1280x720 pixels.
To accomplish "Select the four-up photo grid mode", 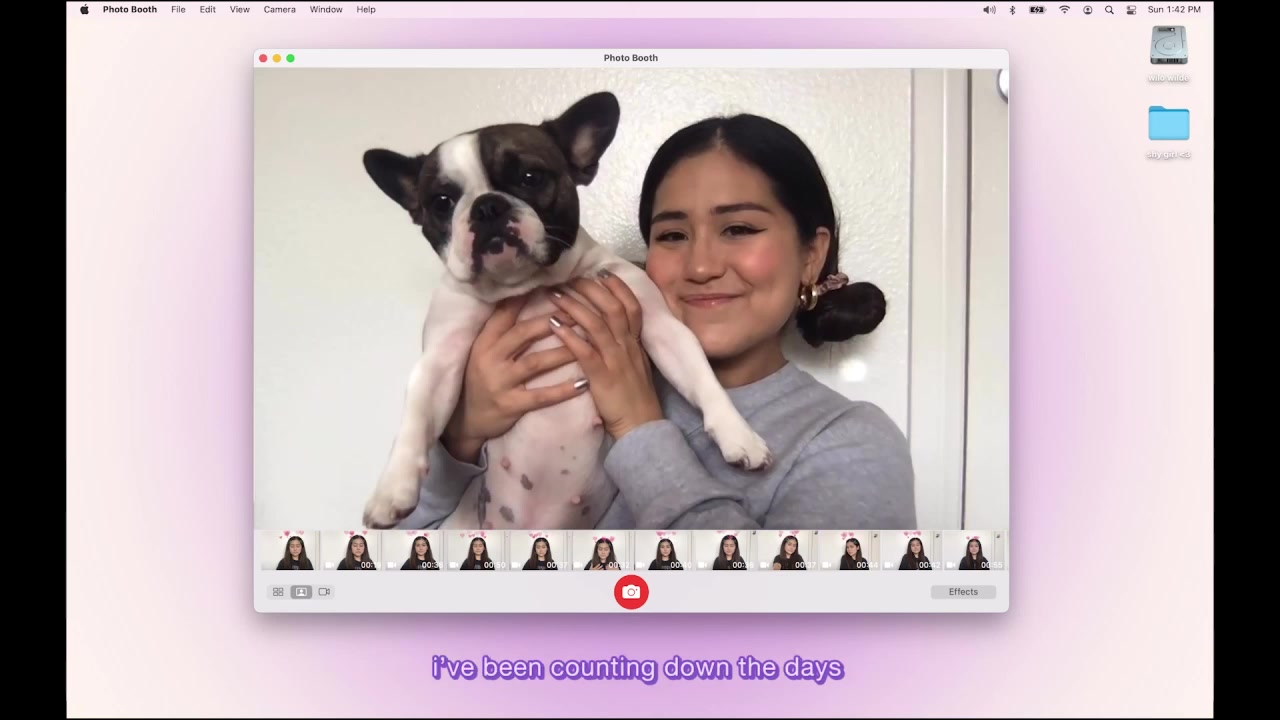I will (278, 592).
